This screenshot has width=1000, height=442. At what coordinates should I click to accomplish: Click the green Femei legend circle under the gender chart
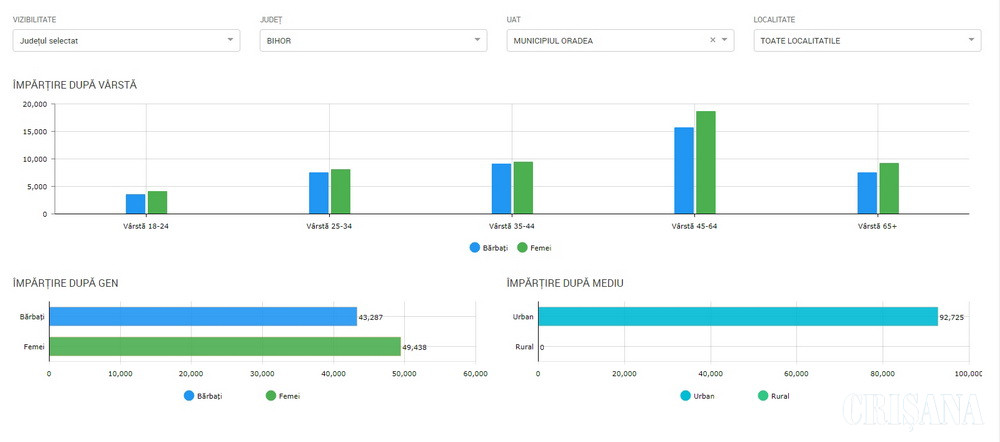(x=271, y=396)
